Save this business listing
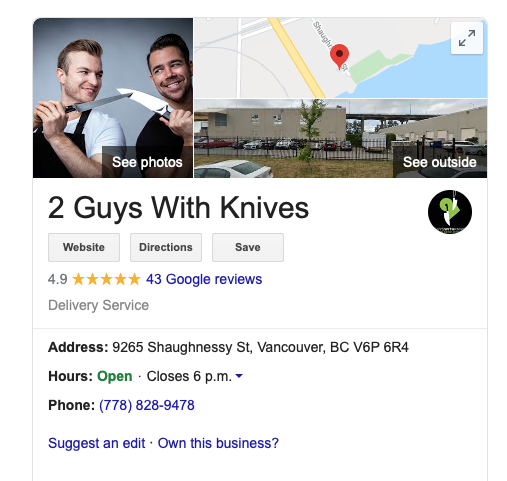Viewport: 507px width, 481px height. (x=248, y=247)
